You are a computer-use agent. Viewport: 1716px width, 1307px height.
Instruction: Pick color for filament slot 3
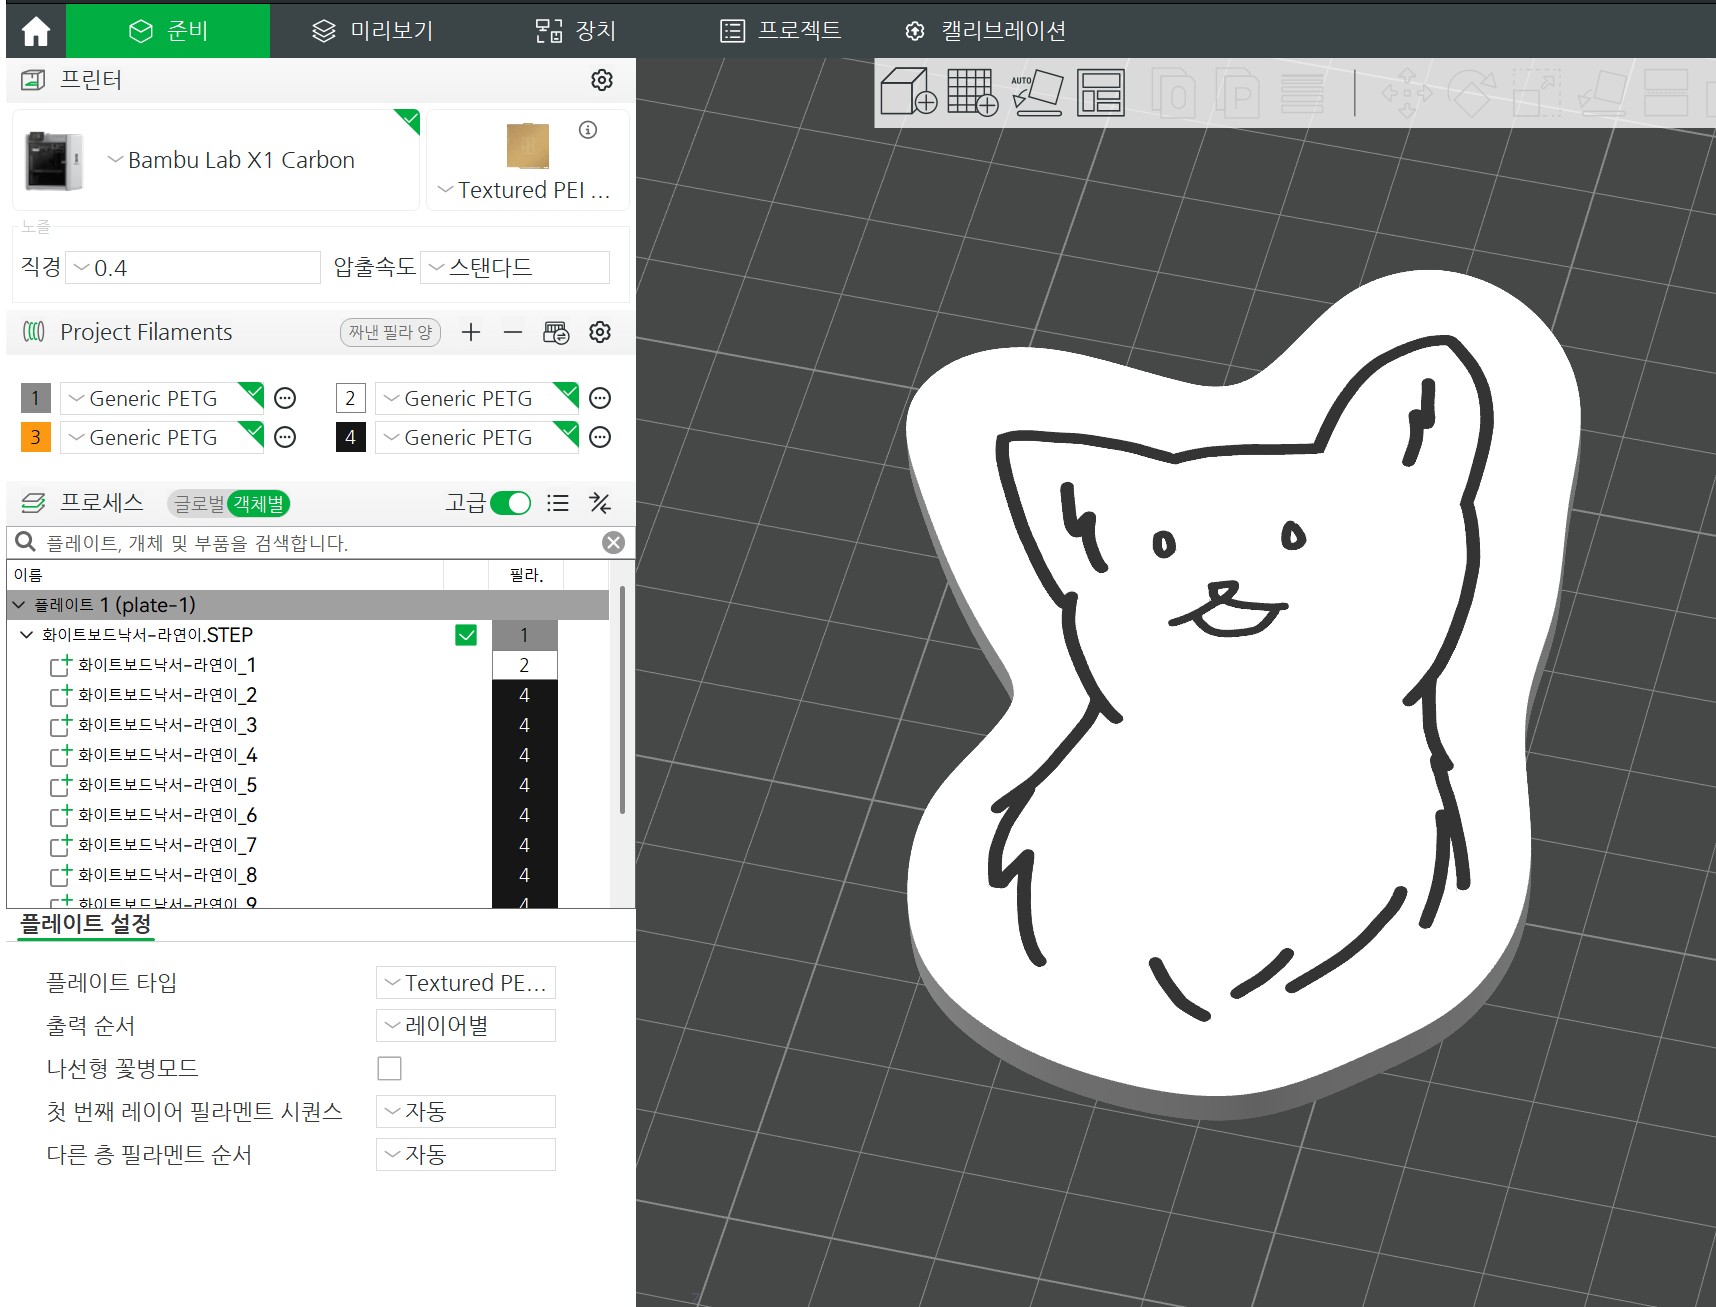click(x=35, y=437)
